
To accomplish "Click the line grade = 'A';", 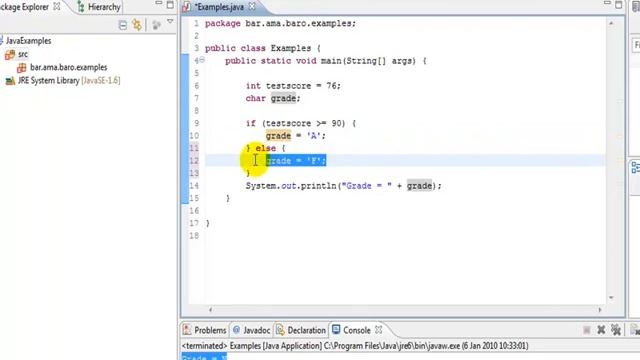I will [296, 136].
